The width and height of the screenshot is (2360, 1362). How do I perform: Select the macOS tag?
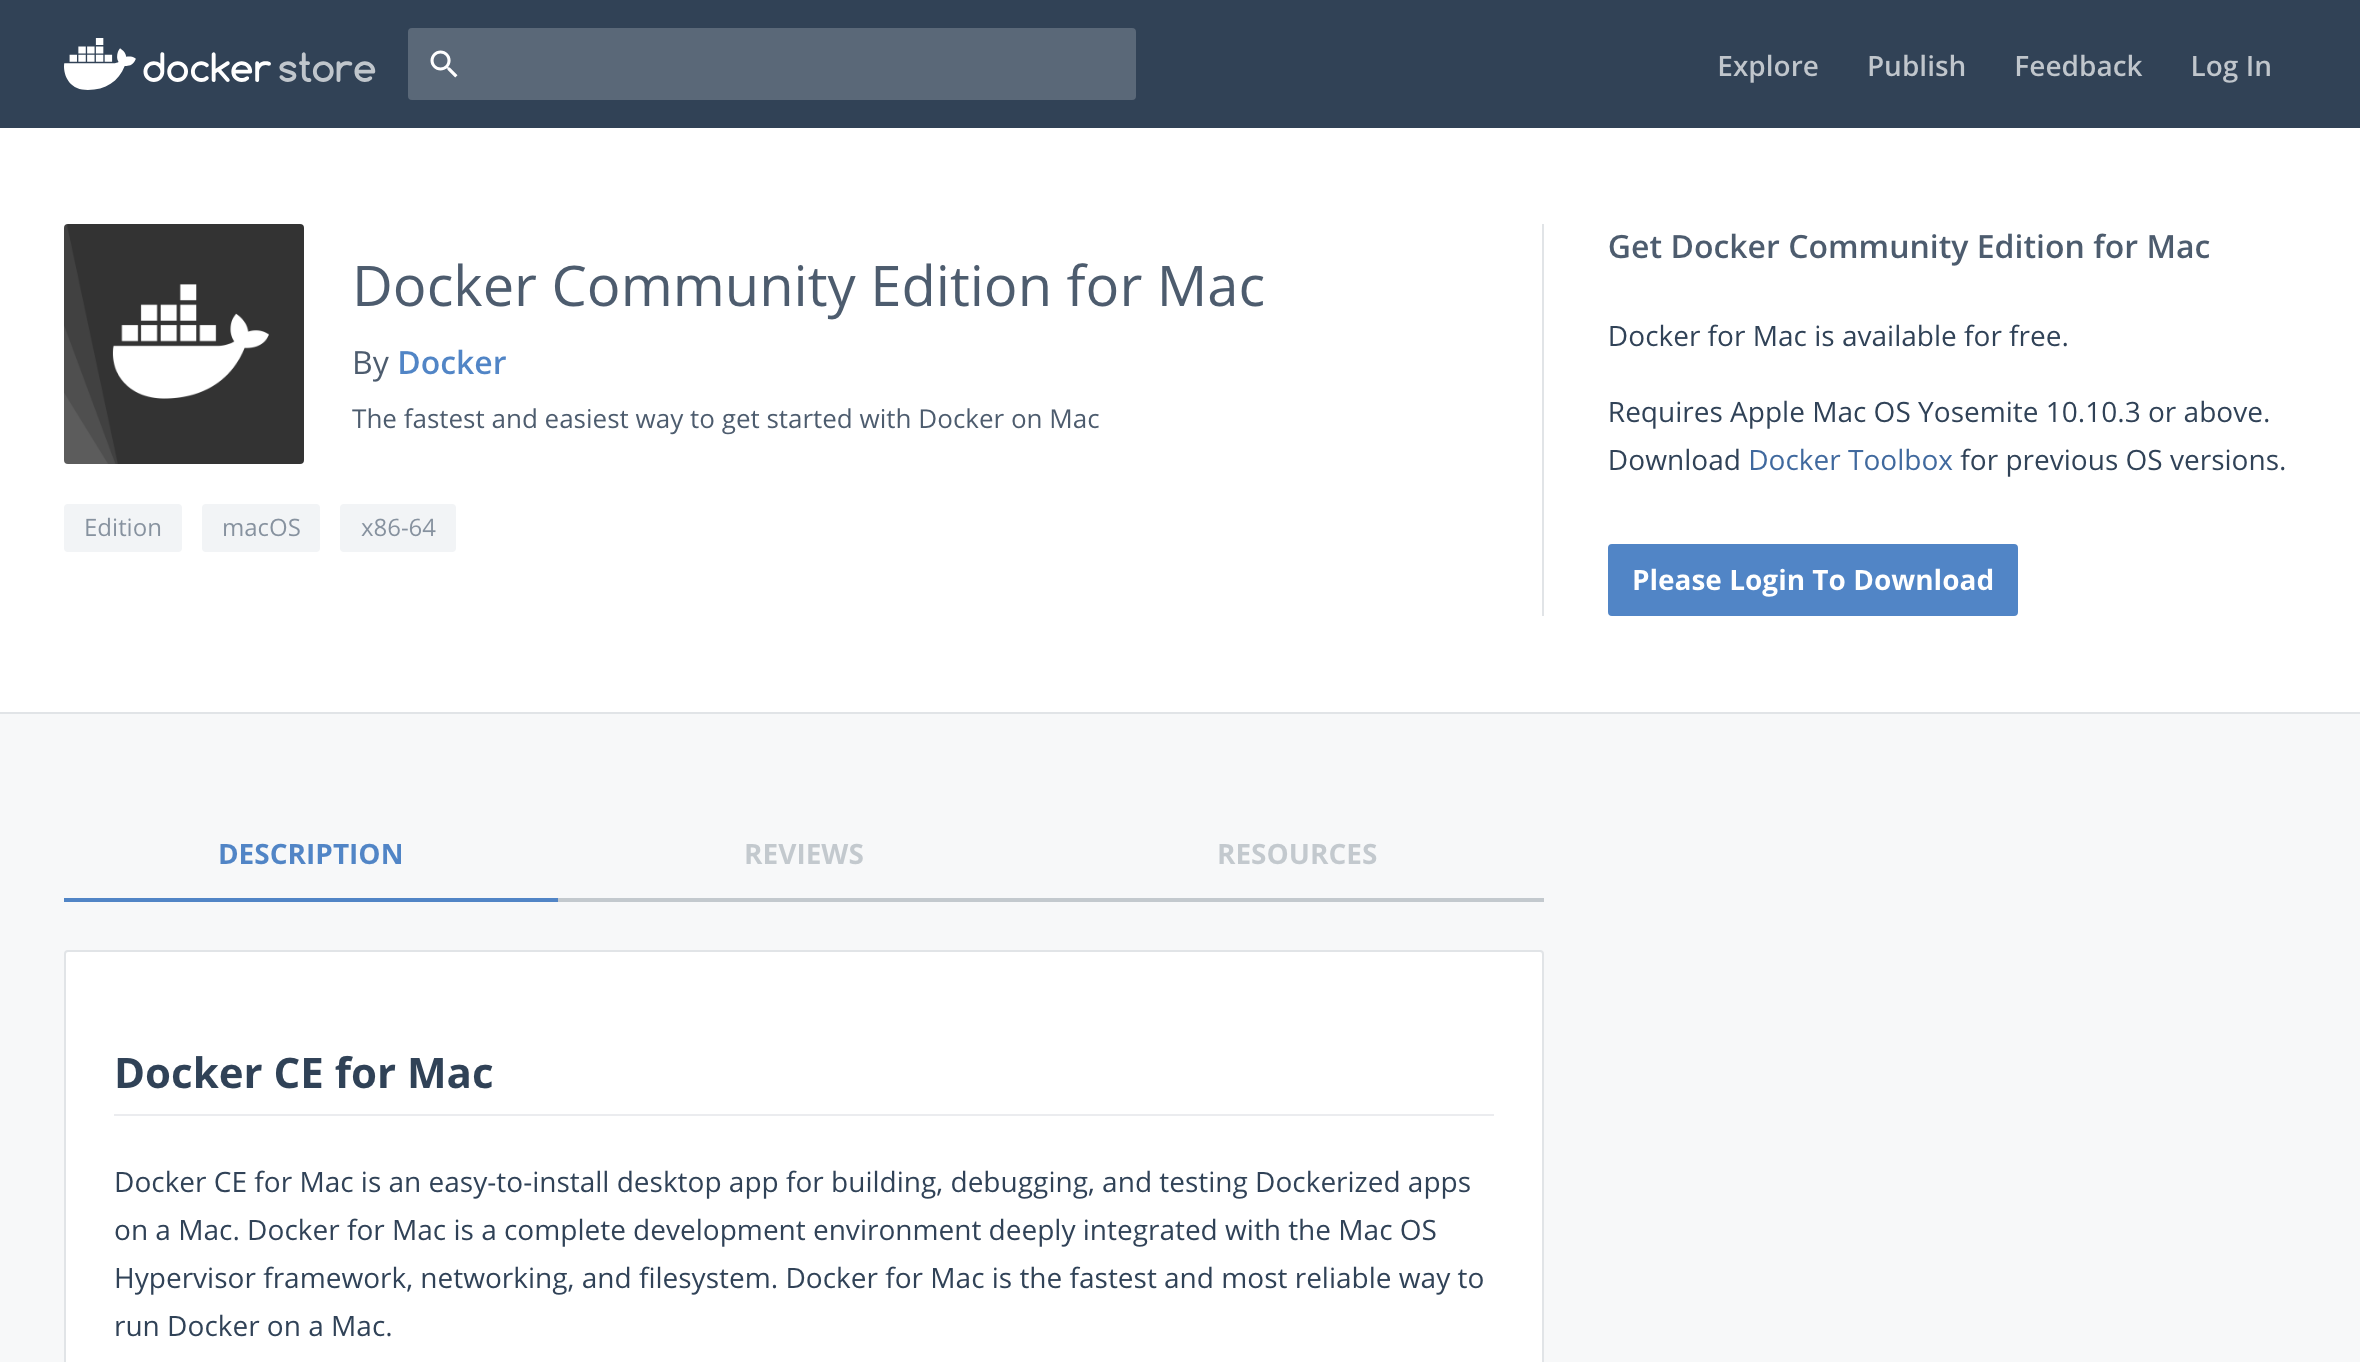click(x=261, y=528)
